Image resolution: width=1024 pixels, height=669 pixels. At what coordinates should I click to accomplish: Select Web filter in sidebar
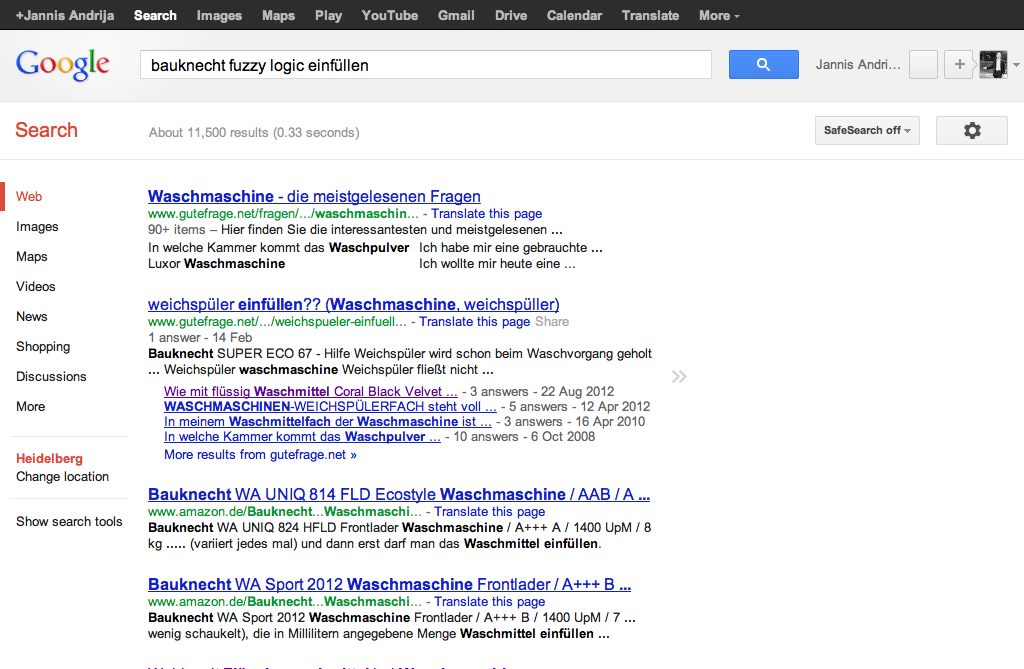(29, 197)
